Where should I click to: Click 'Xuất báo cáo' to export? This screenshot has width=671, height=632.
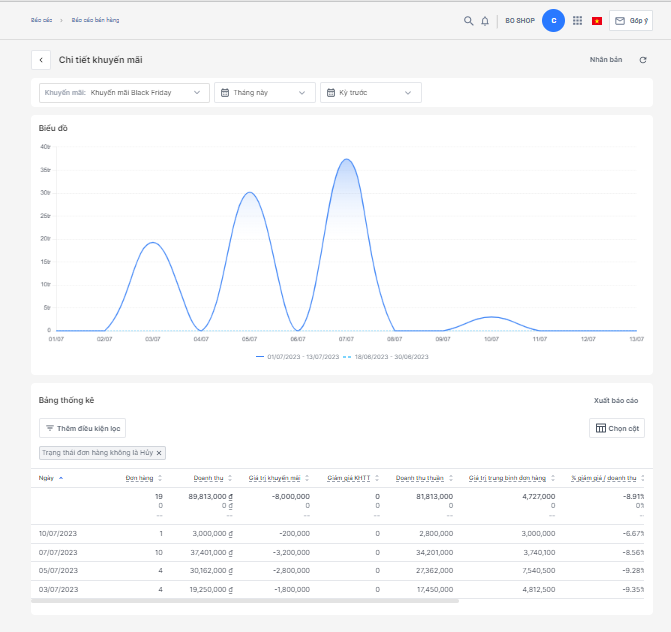(x=616, y=400)
